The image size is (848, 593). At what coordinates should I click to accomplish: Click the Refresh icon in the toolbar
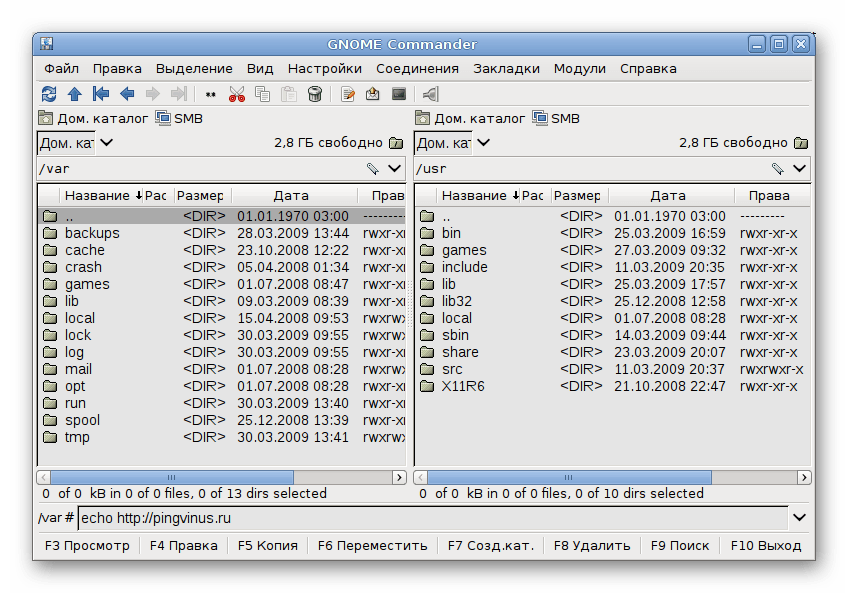(49, 94)
